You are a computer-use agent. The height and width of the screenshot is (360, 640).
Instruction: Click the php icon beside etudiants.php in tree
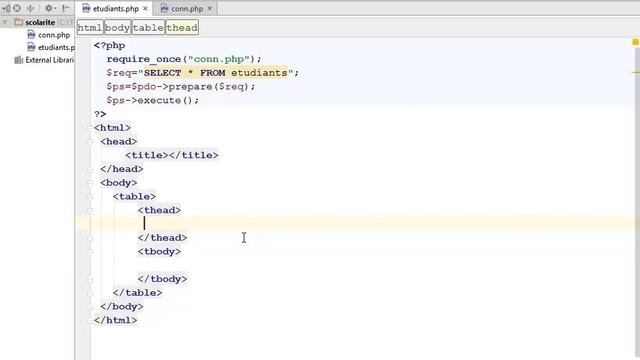[x=31, y=47]
